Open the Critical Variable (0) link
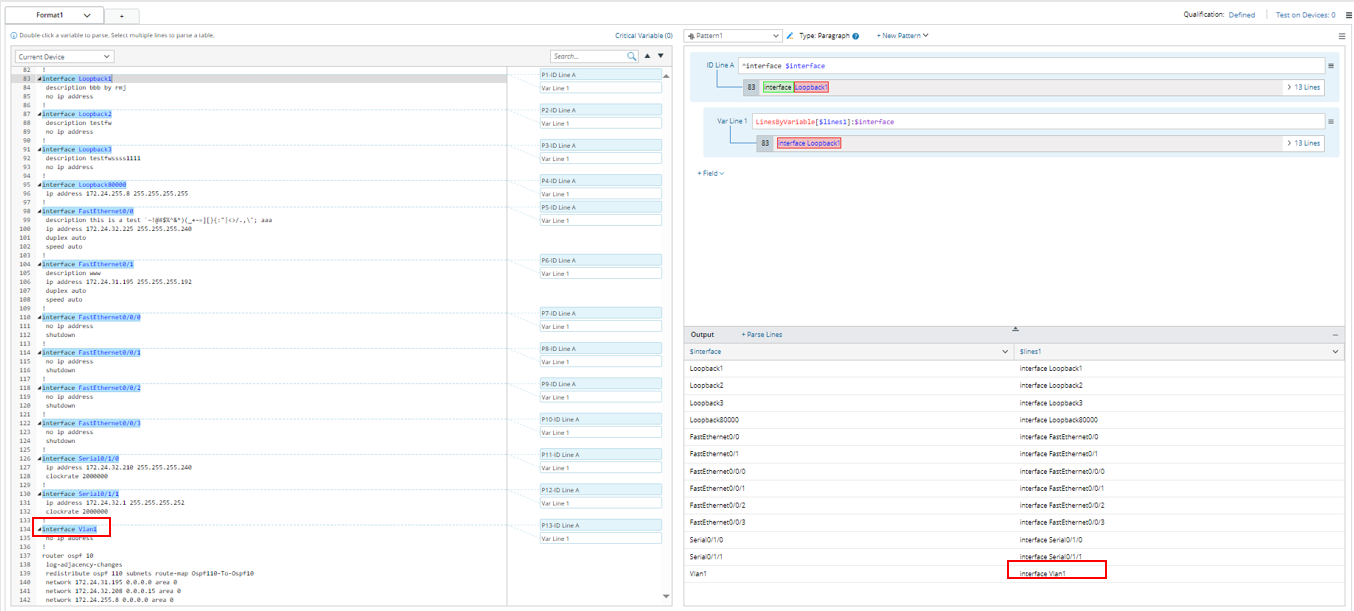Image resolution: width=1354 pixels, height=611 pixels. pos(643,36)
